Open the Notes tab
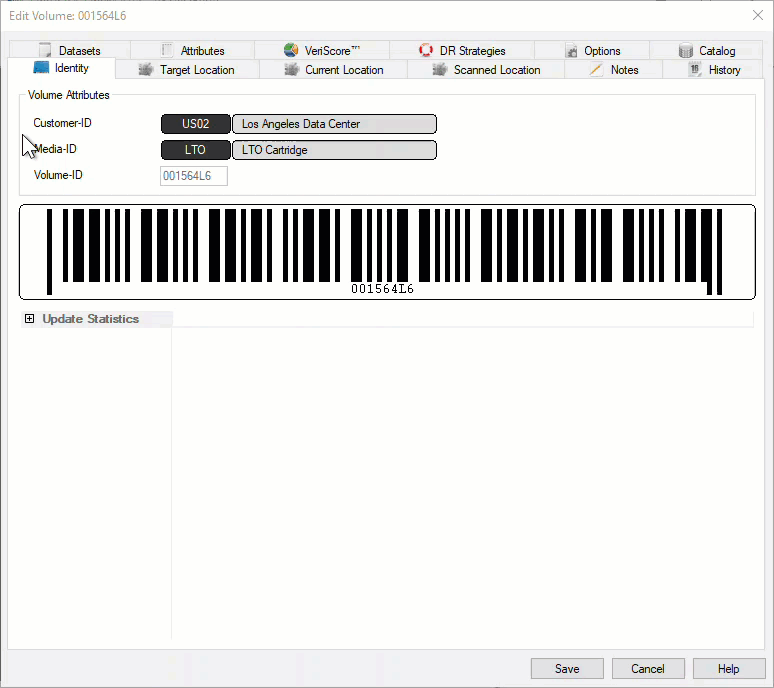 tap(614, 70)
